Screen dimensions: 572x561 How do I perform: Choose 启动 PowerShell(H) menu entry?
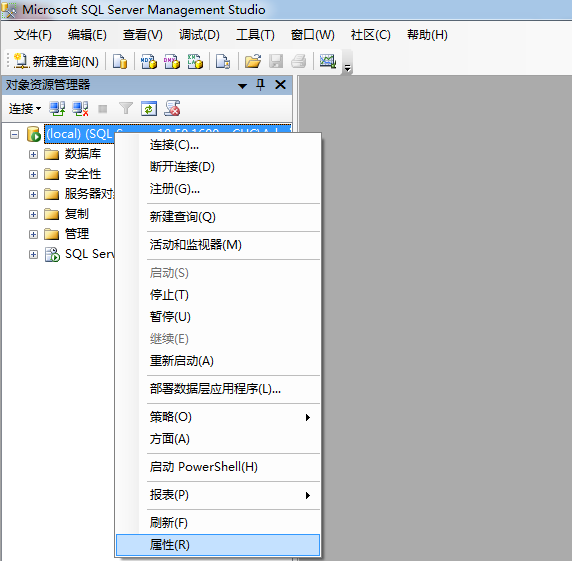tap(218, 467)
